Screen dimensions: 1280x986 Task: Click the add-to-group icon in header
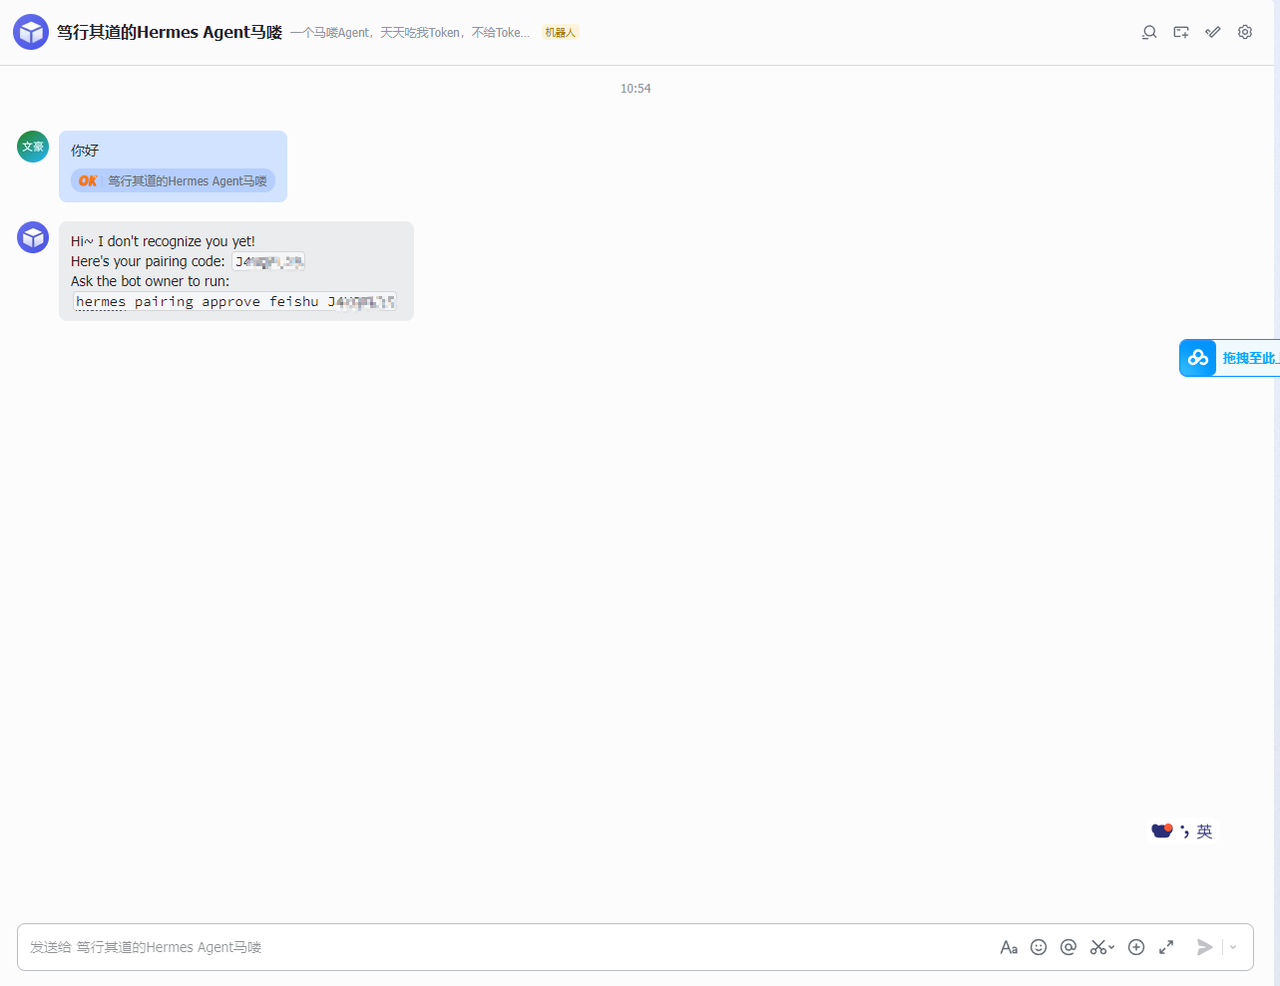[x=1181, y=32]
